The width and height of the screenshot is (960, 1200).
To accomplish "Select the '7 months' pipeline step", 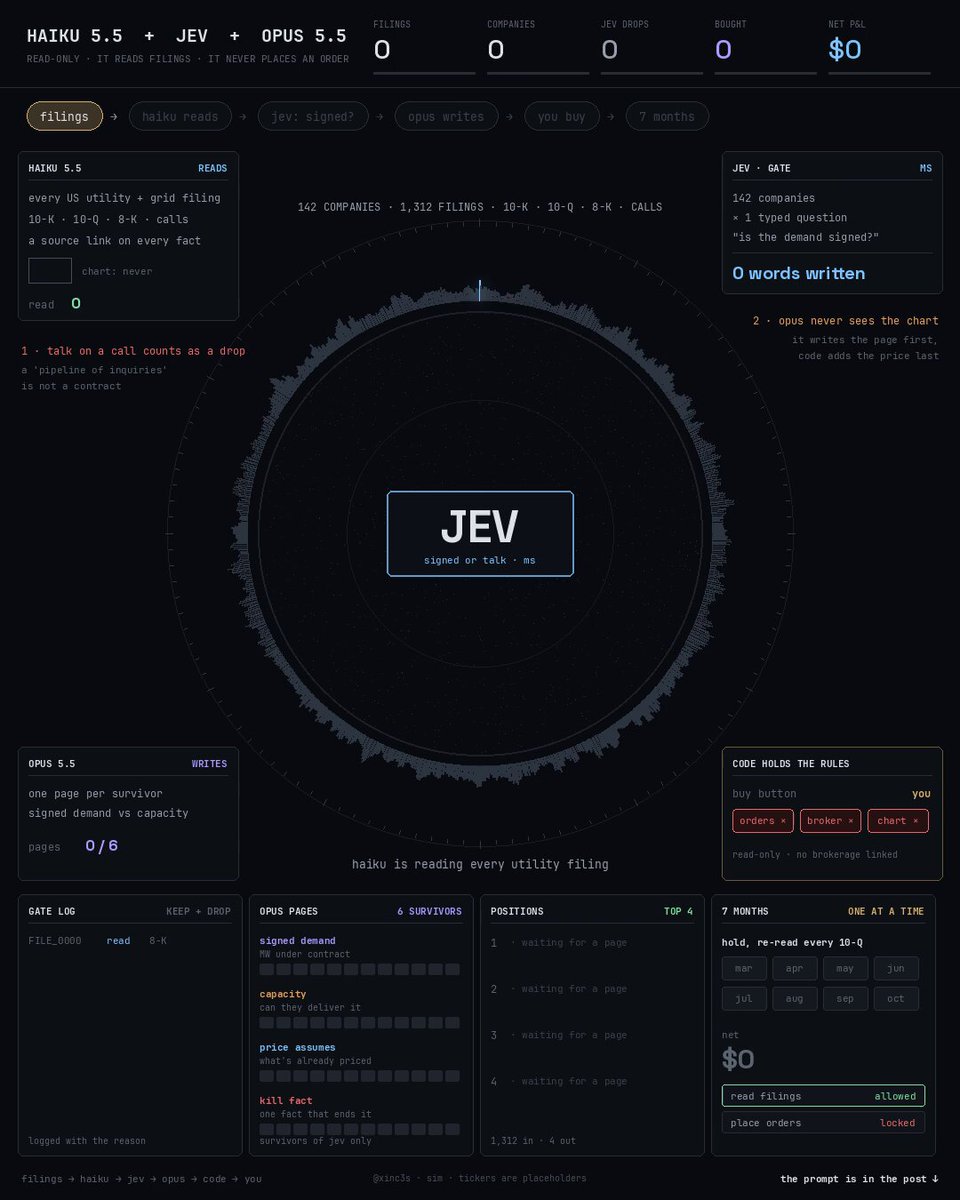I will pos(667,117).
